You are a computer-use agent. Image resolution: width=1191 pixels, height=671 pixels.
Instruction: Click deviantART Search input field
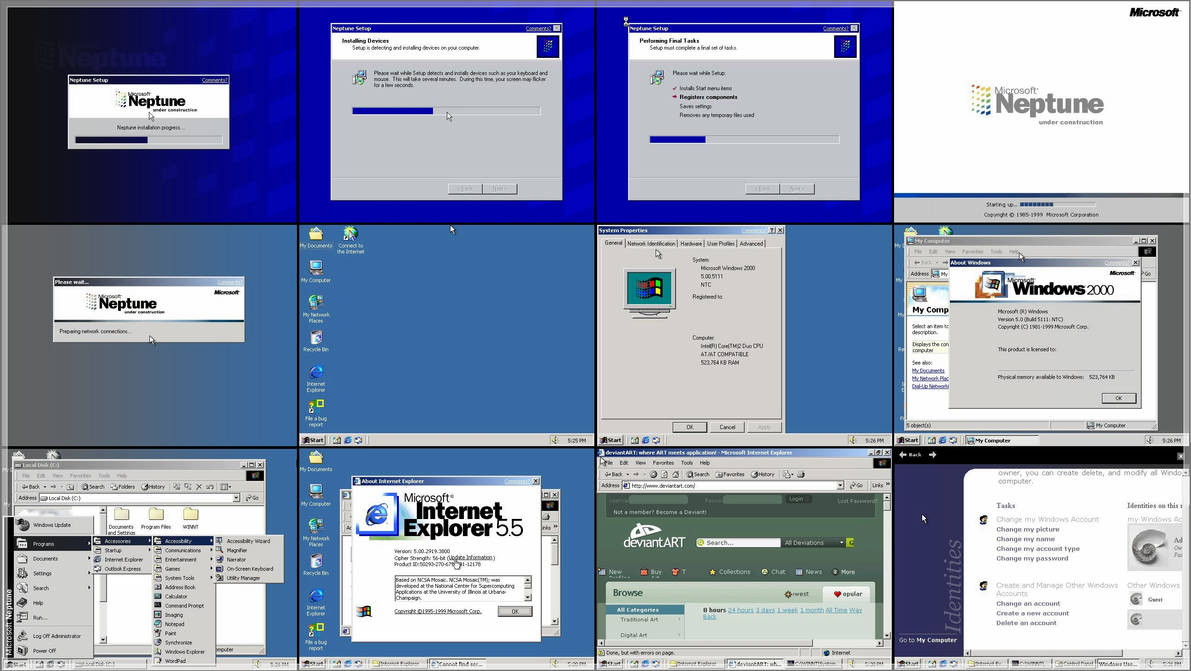click(738, 543)
